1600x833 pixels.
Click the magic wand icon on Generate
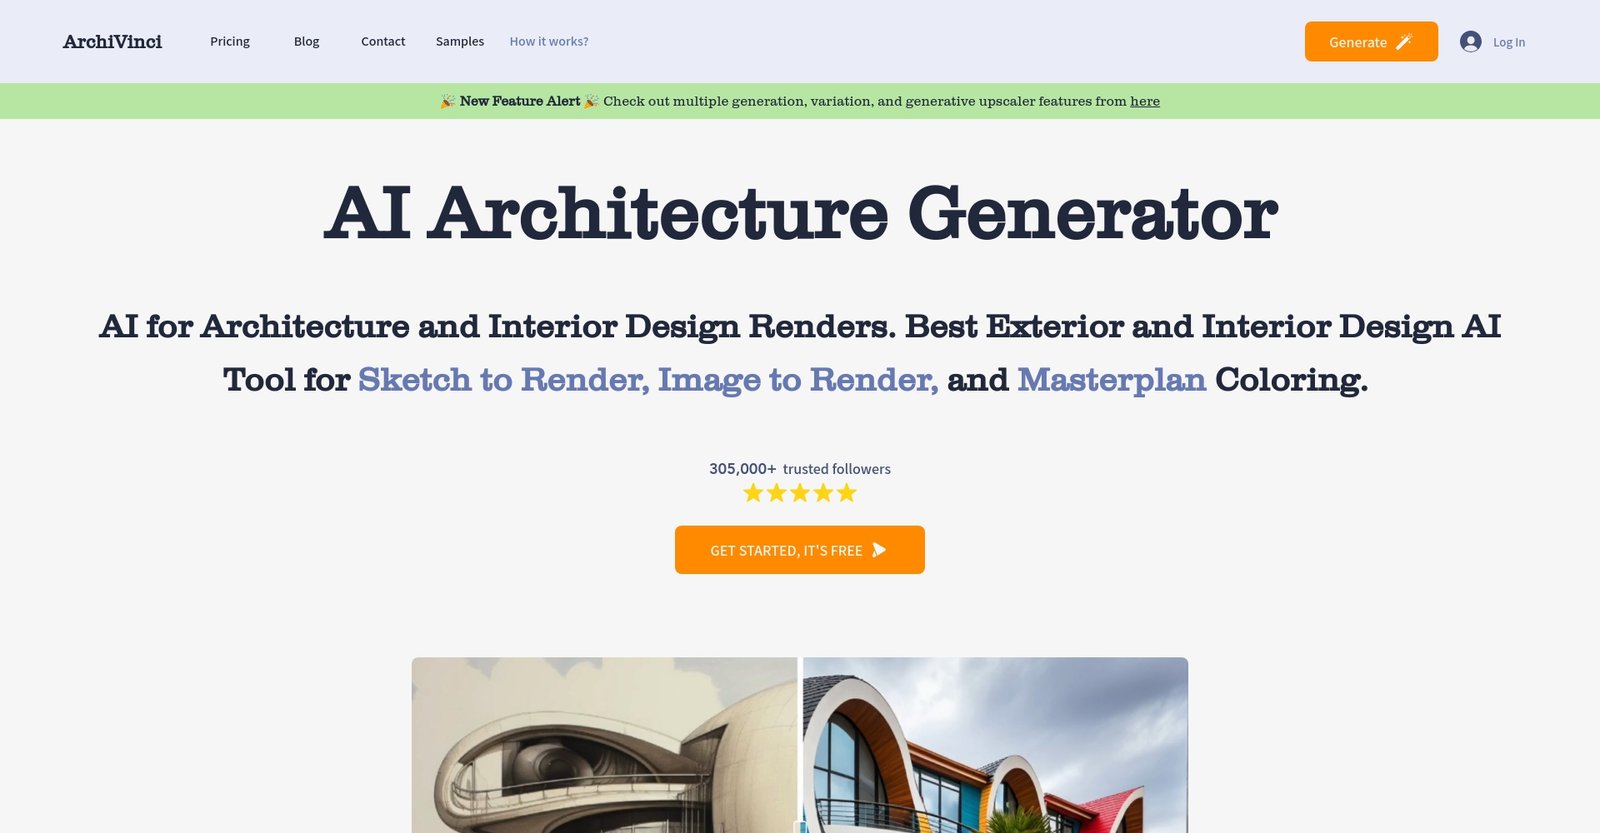(x=1404, y=42)
